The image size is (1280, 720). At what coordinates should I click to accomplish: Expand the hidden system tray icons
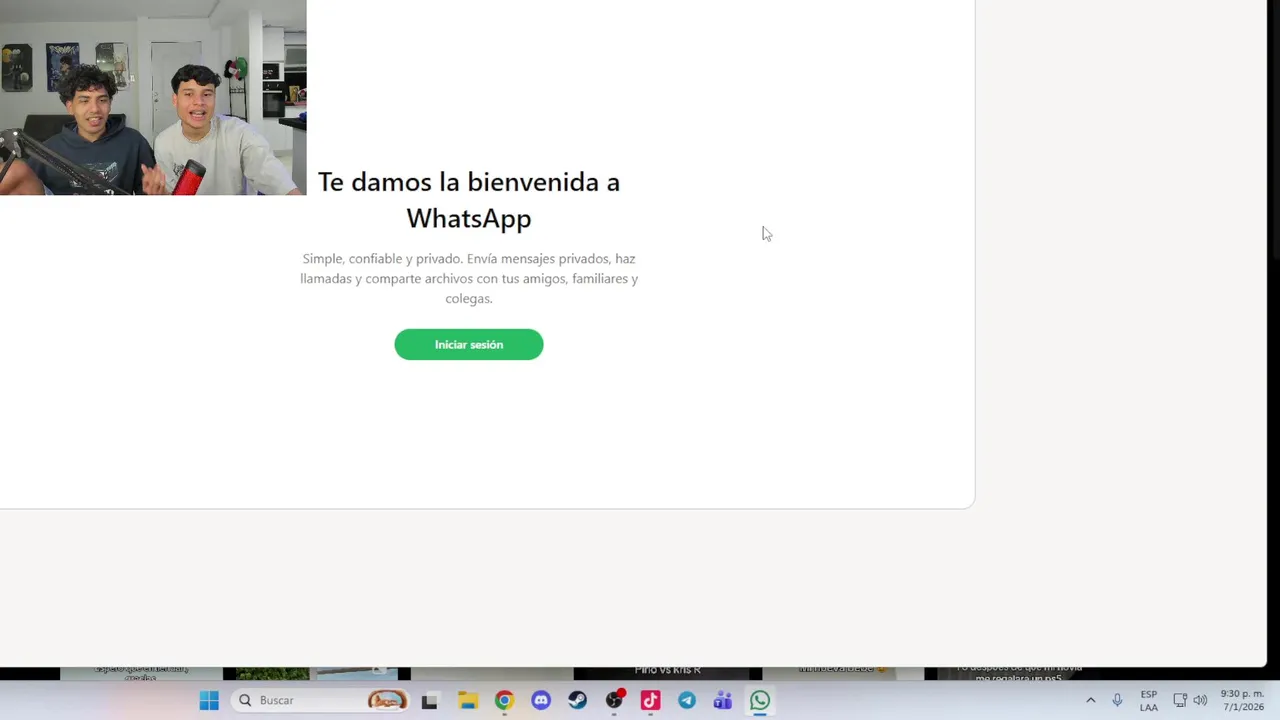(1090, 700)
